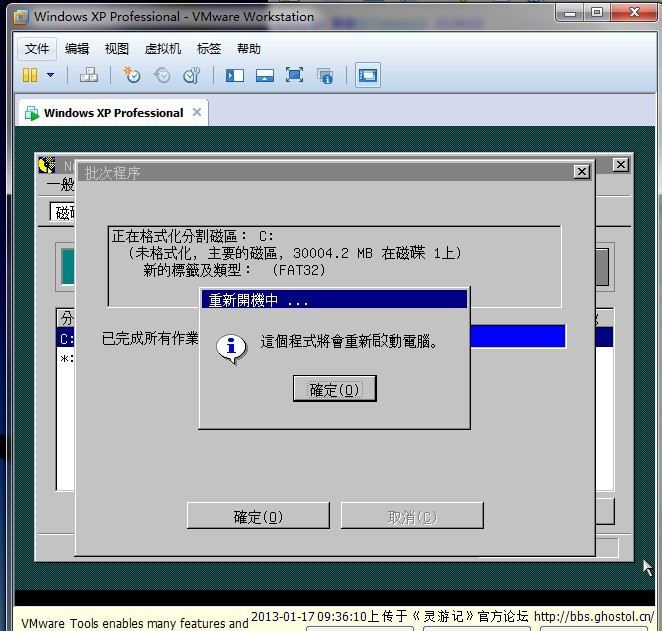Open the snapshot manager icon
This screenshot has width=662, height=631.
tap(192, 75)
